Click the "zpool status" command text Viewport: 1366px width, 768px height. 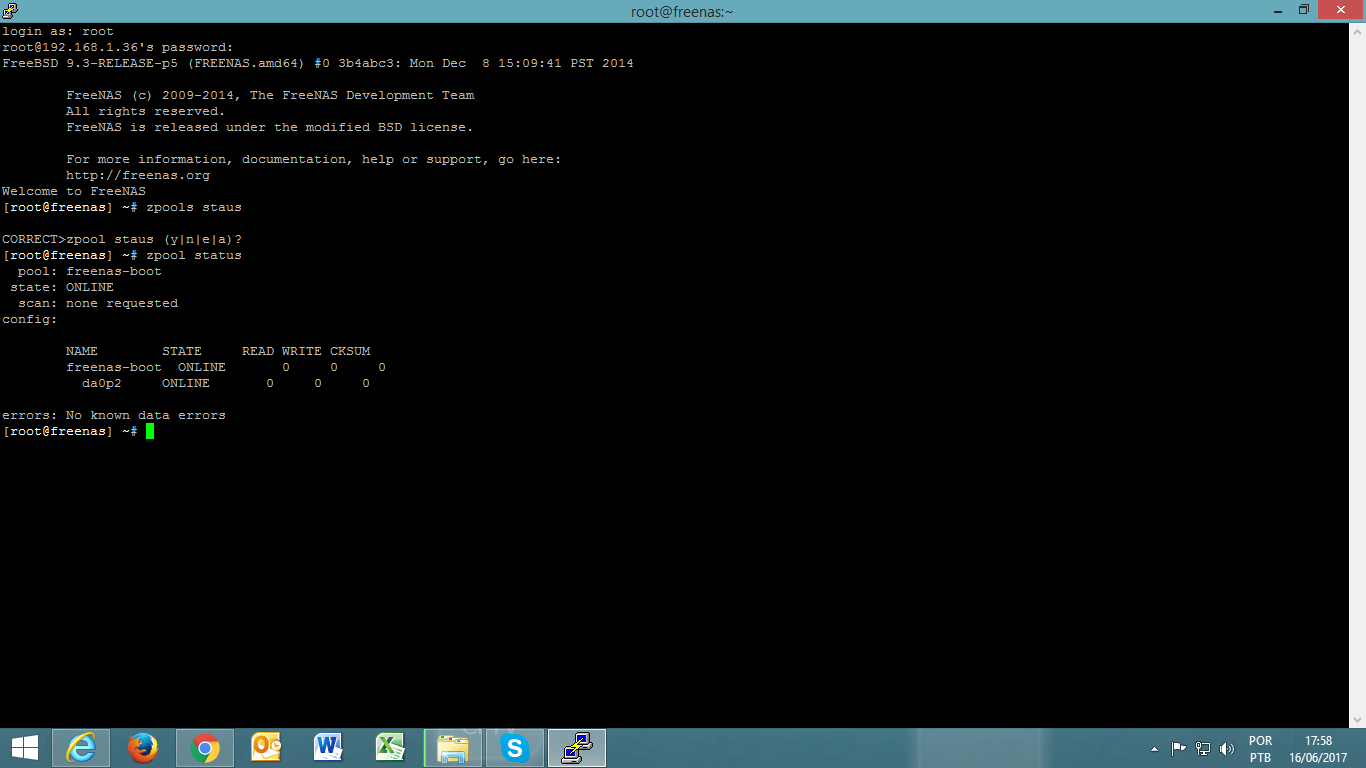click(x=194, y=255)
